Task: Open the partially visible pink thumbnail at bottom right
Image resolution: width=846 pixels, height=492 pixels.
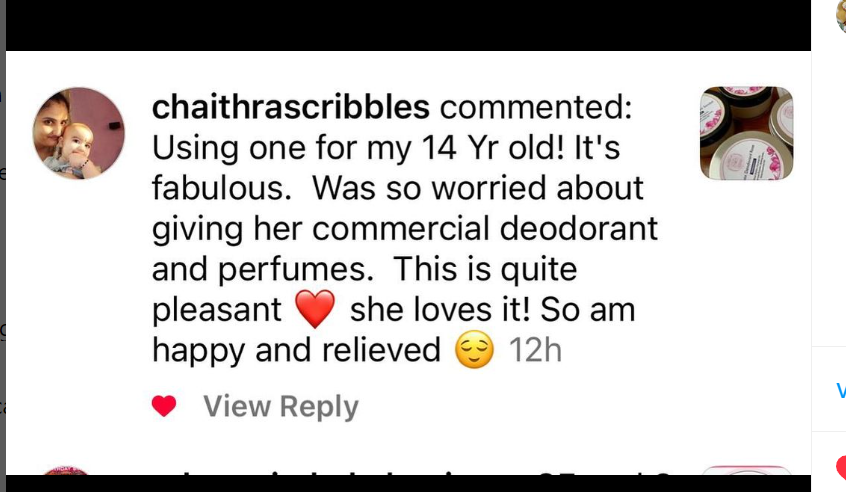Action: pyautogui.click(x=747, y=470)
